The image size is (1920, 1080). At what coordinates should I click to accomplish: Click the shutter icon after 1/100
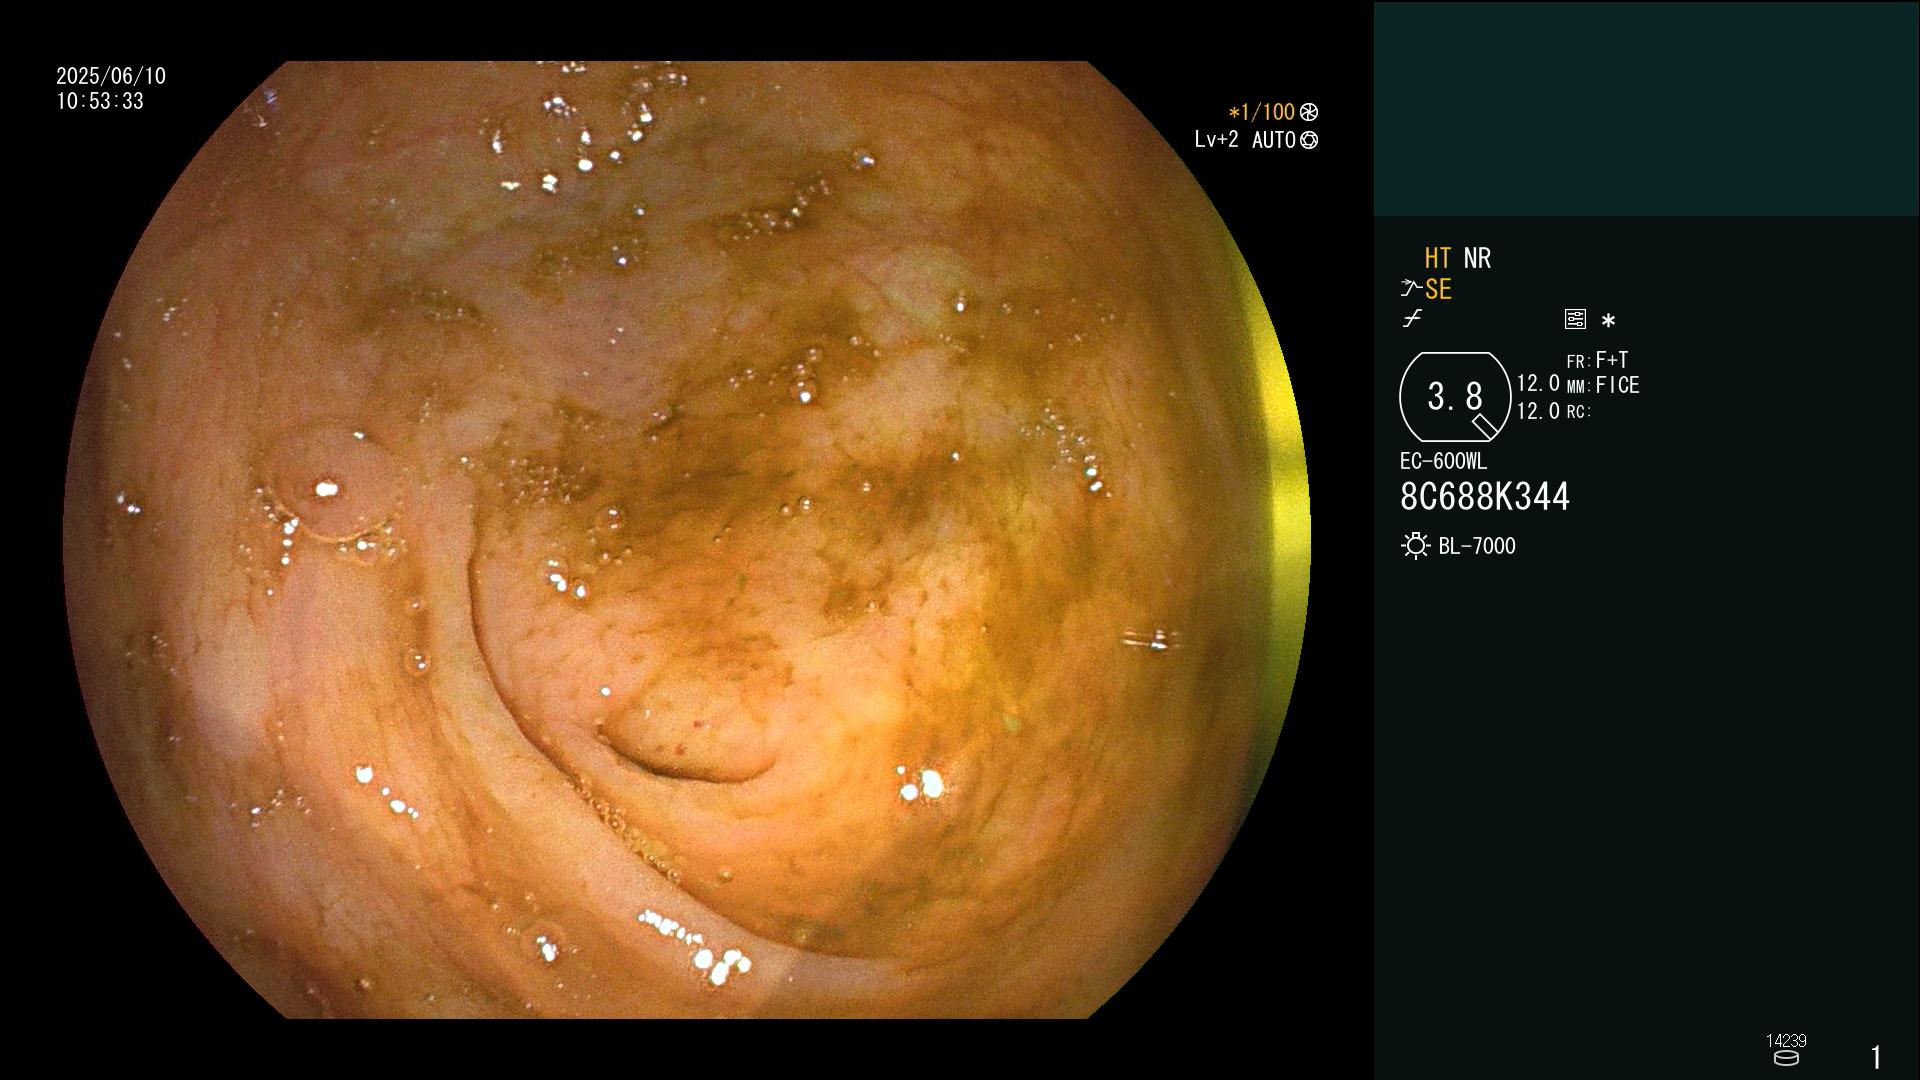click(1309, 112)
